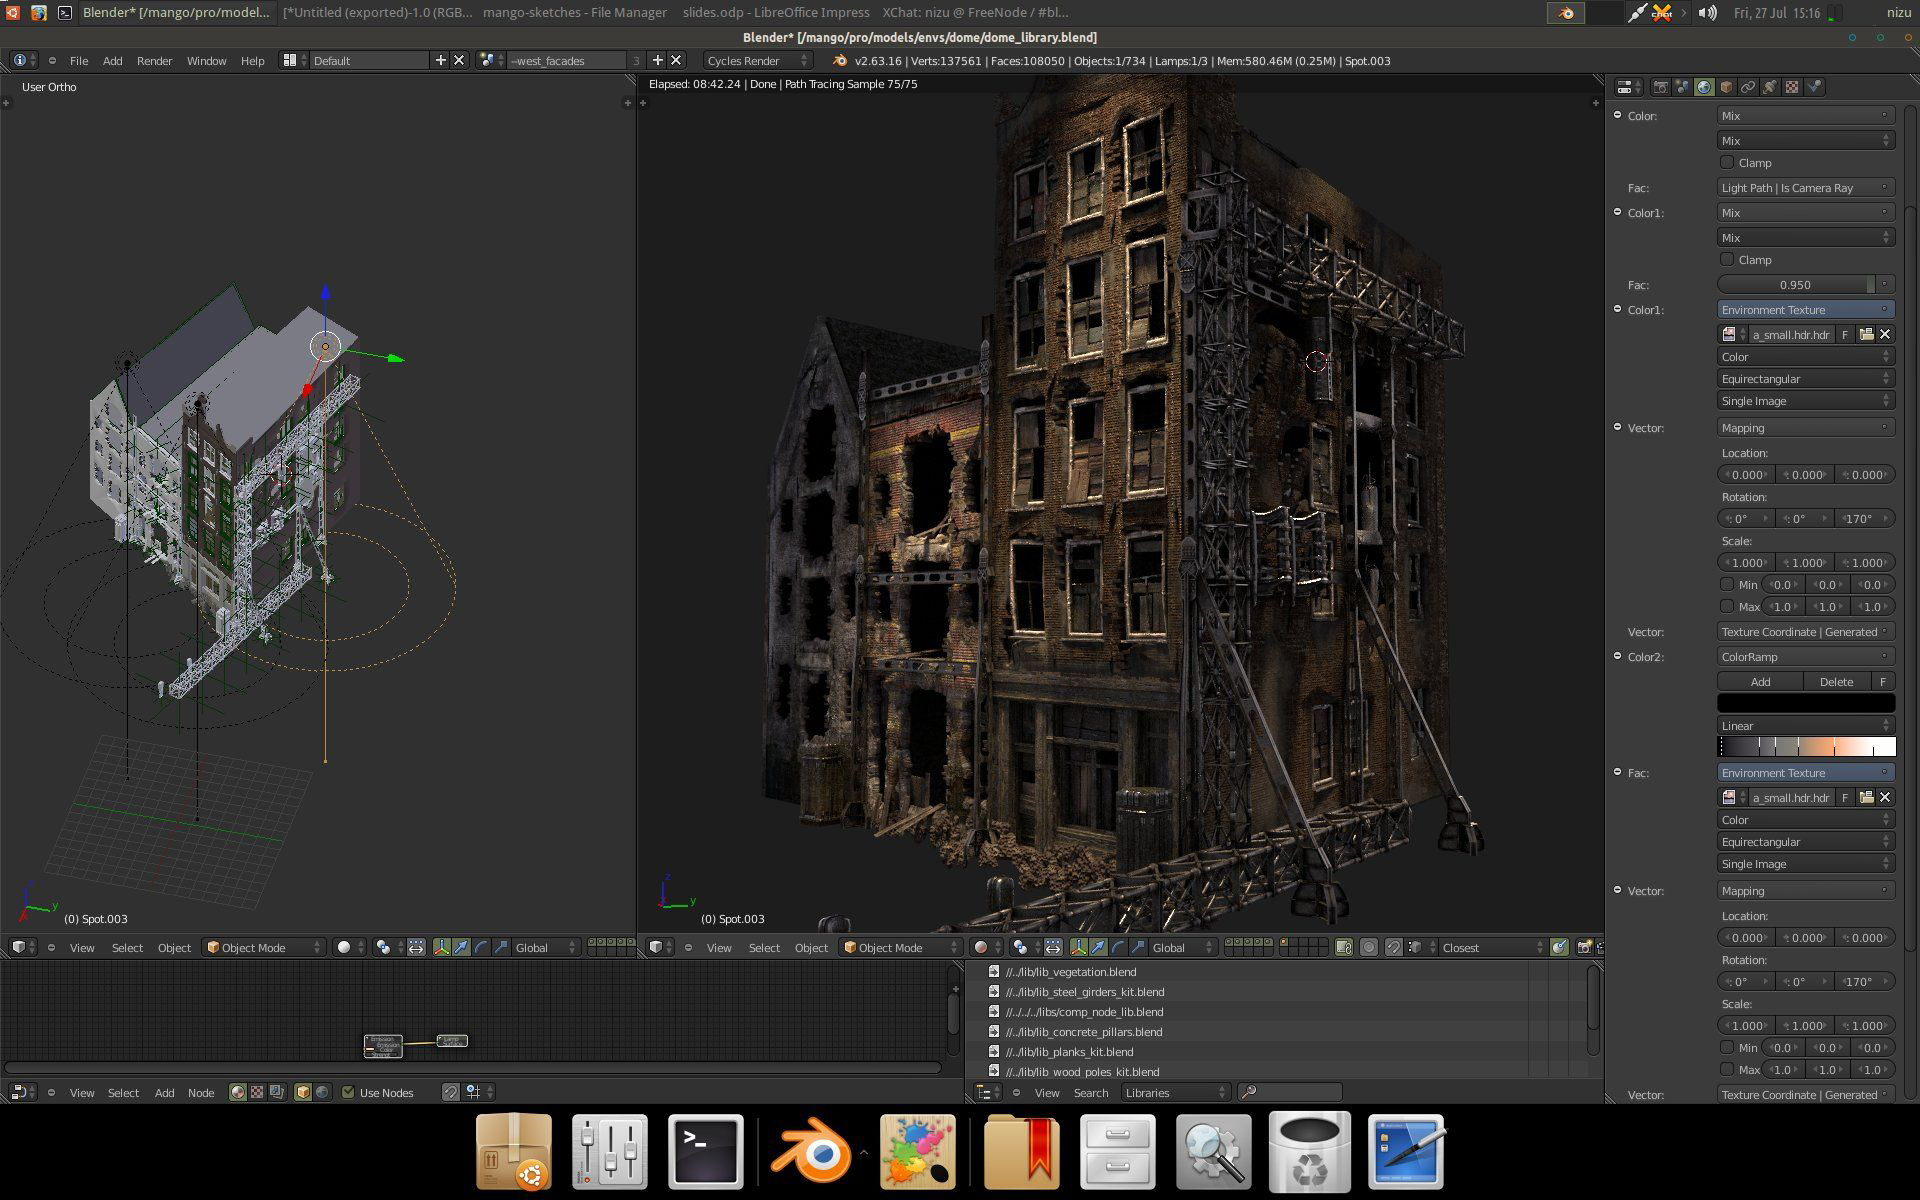Open the Cycles Render engine dropdown
This screenshot has width=1920, height=1200.
pos(757,61)
